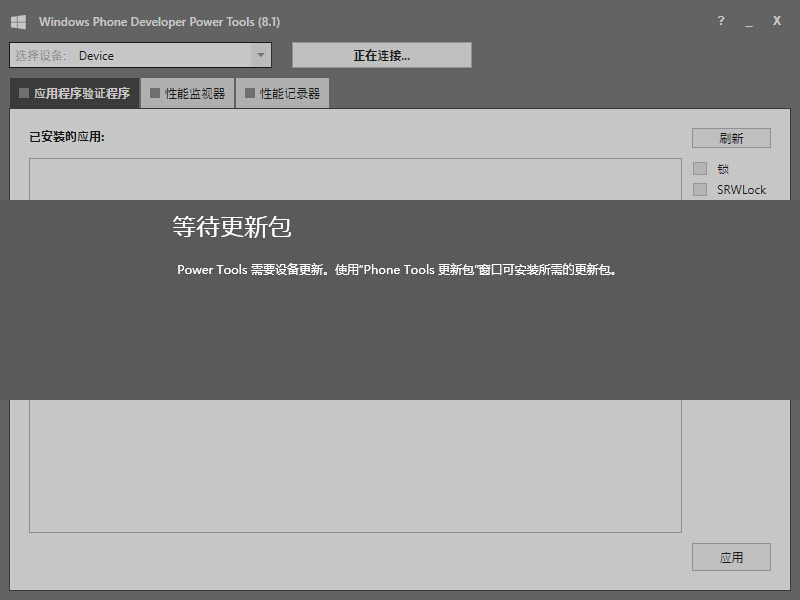Enable the 锁 checkbox
The height and width of the screenshot is (600, 800).
(700, 169)
